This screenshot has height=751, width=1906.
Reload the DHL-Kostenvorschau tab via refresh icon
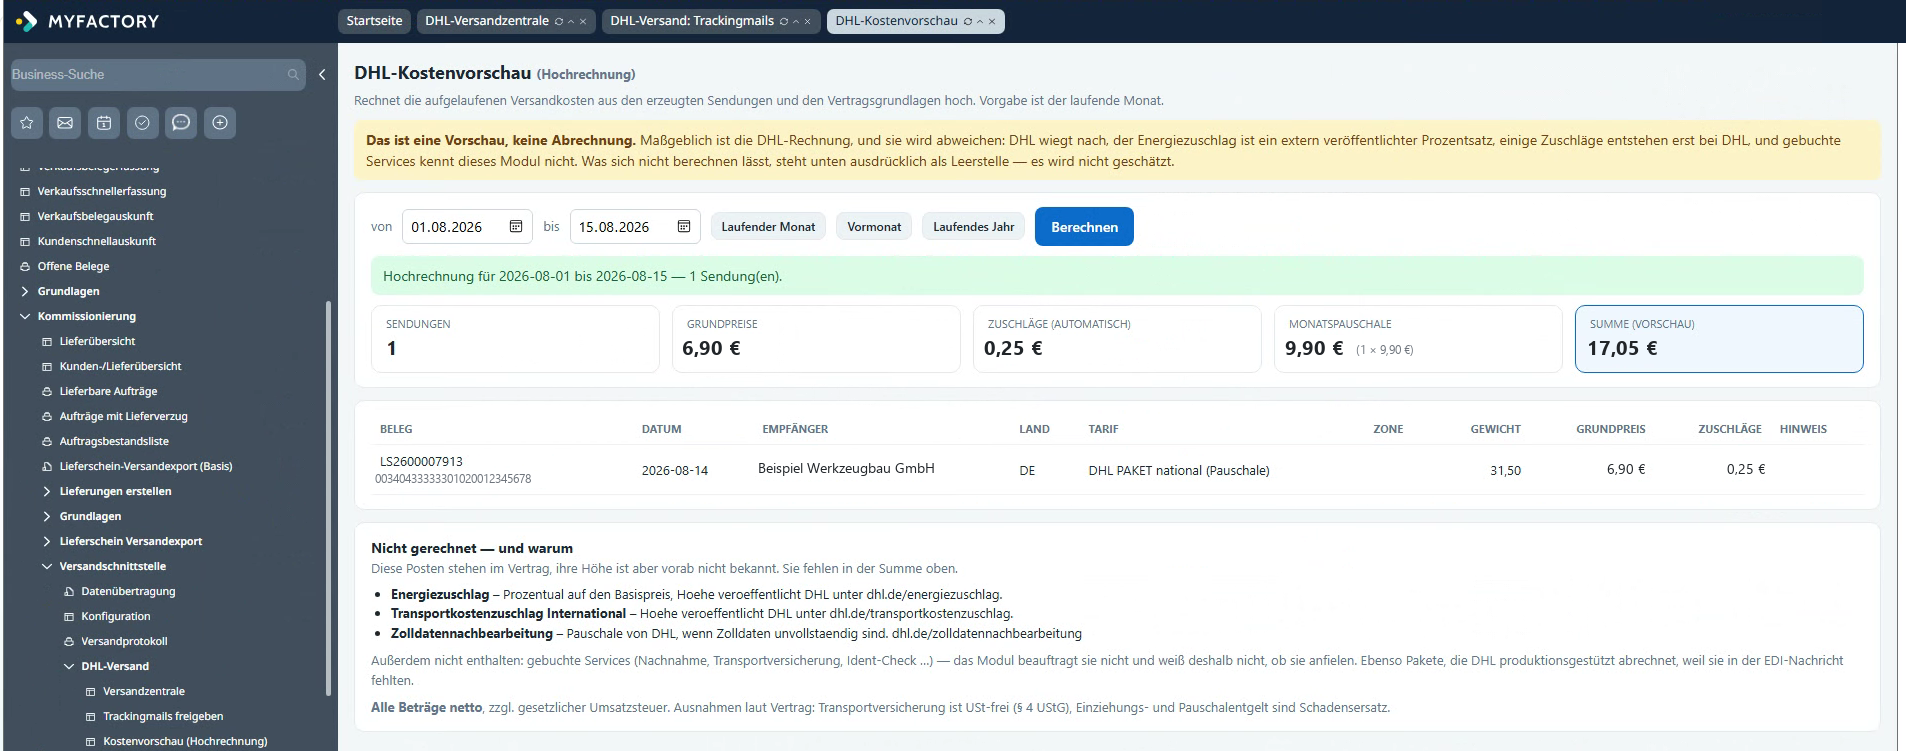click(x=967, y=21)
